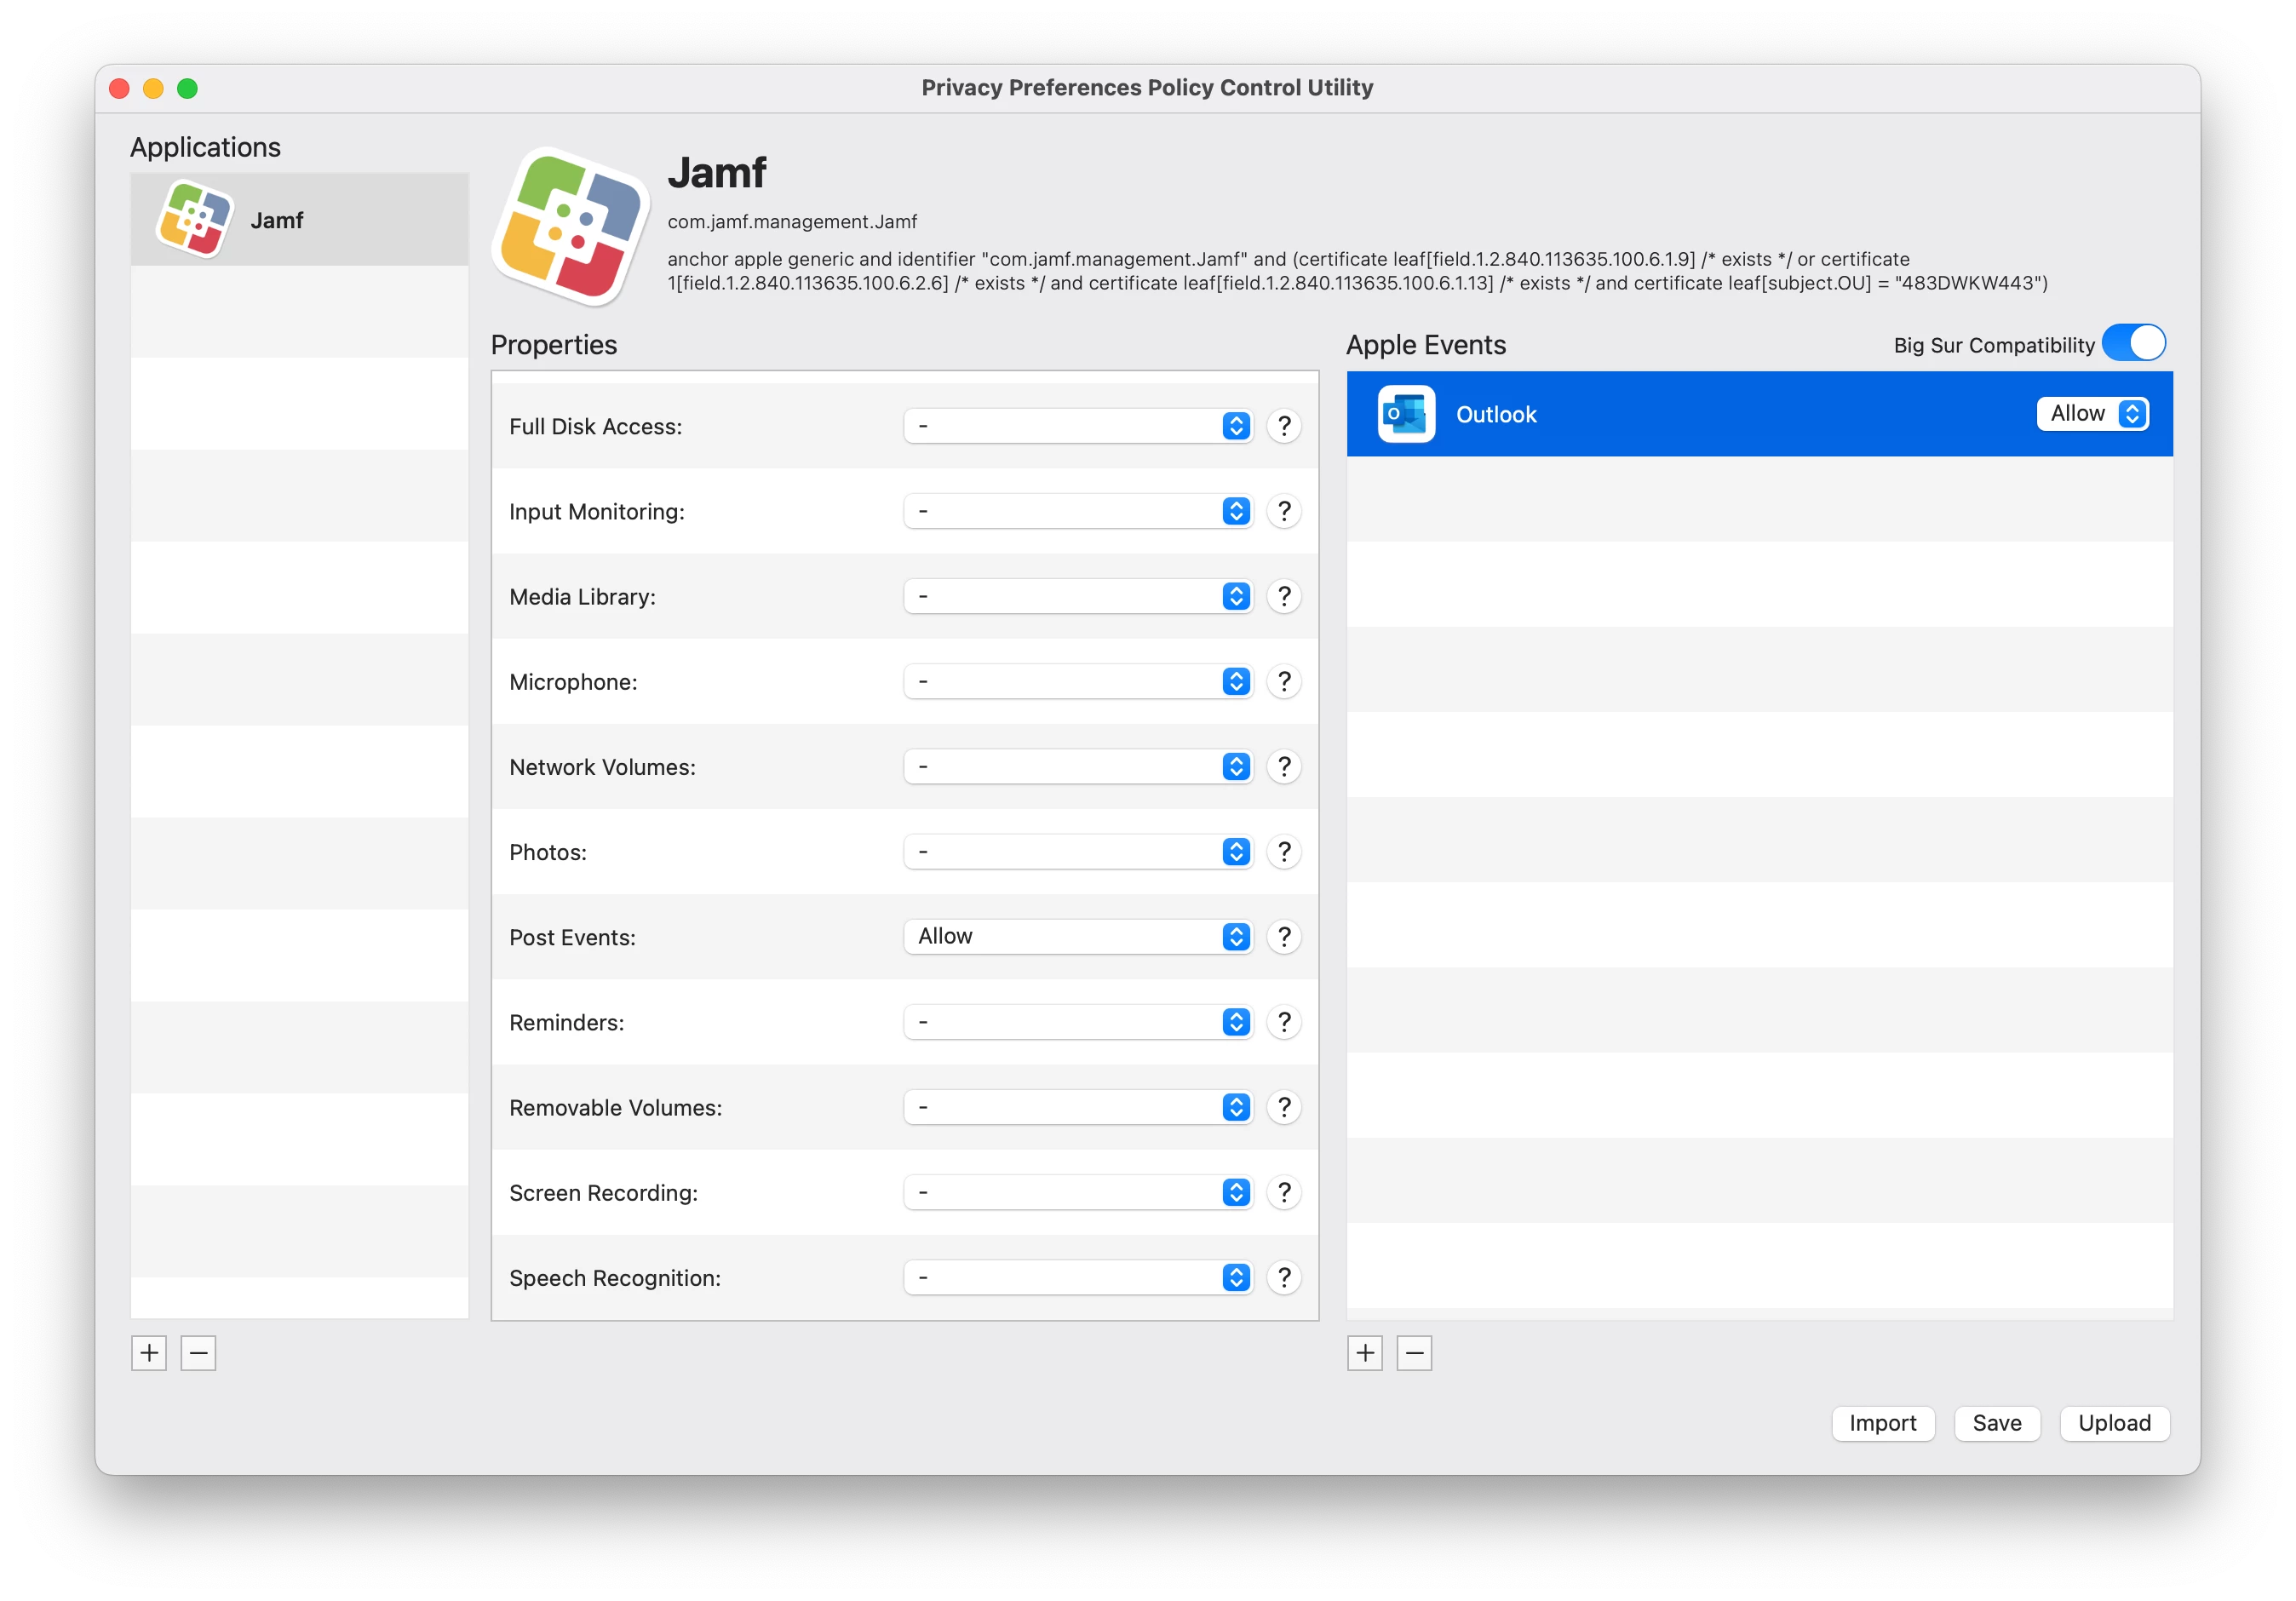2296x1601 pixels.
Task: Open Input Monitoring dropdown
Action: coord(1078,511)
